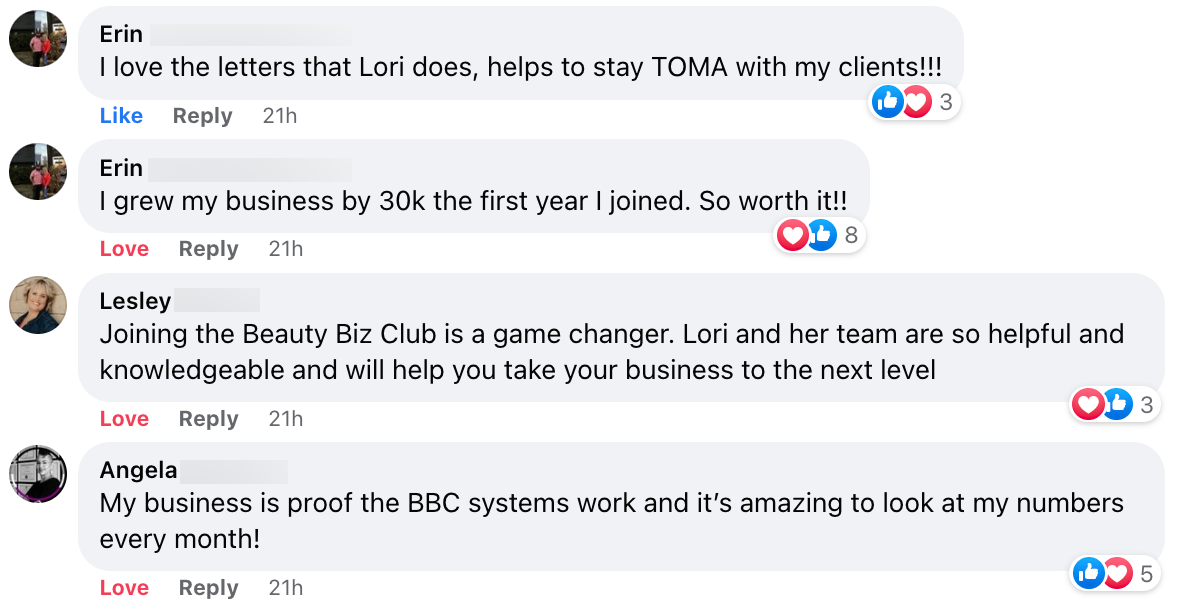Open the 21h timestamp on Angela's comment
The image size is (1200, 608).
tap(285, 588)
